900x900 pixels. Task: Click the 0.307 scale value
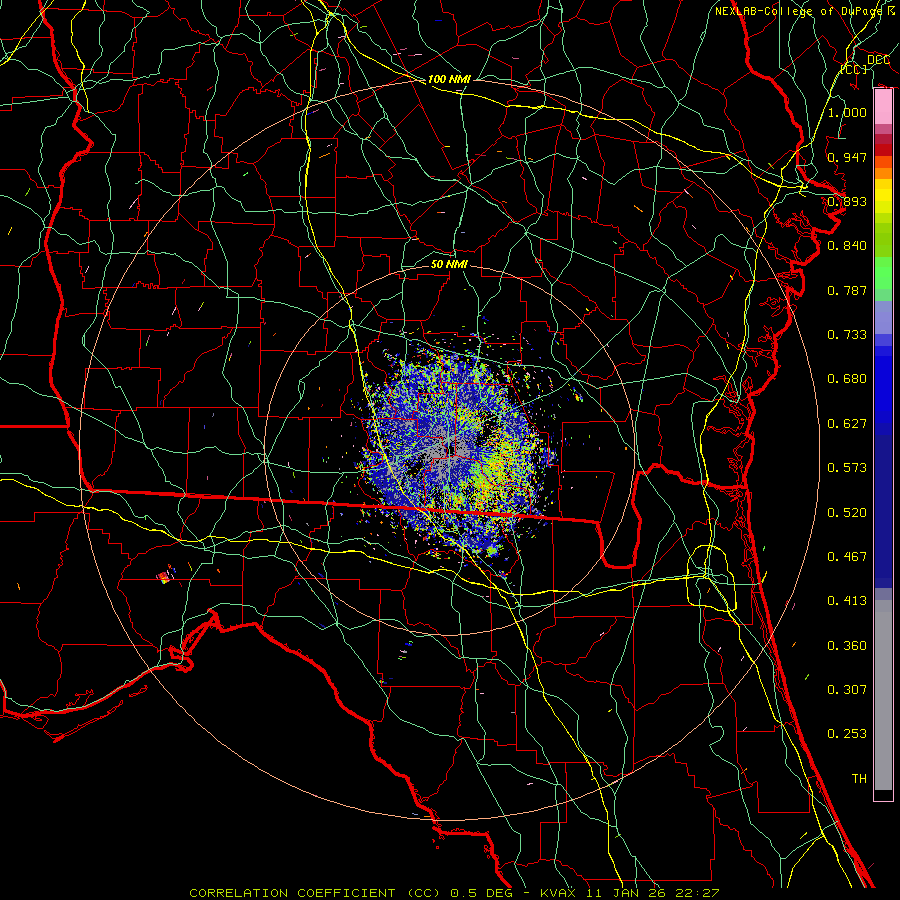coord(847,690)
